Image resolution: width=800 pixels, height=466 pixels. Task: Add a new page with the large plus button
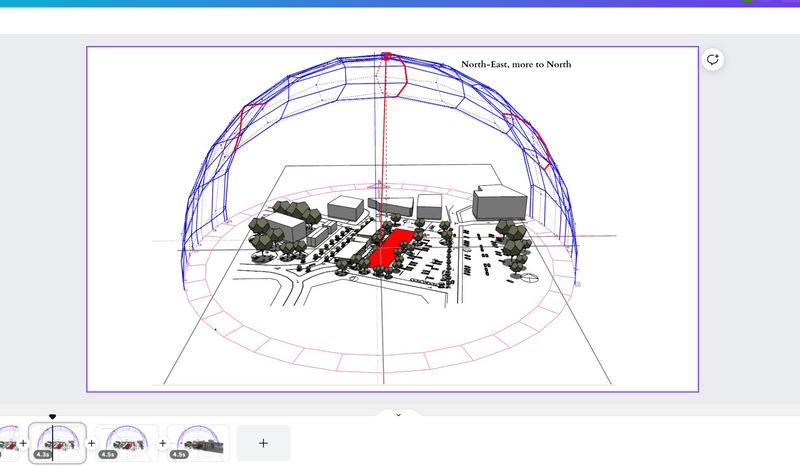pos(263,443)
